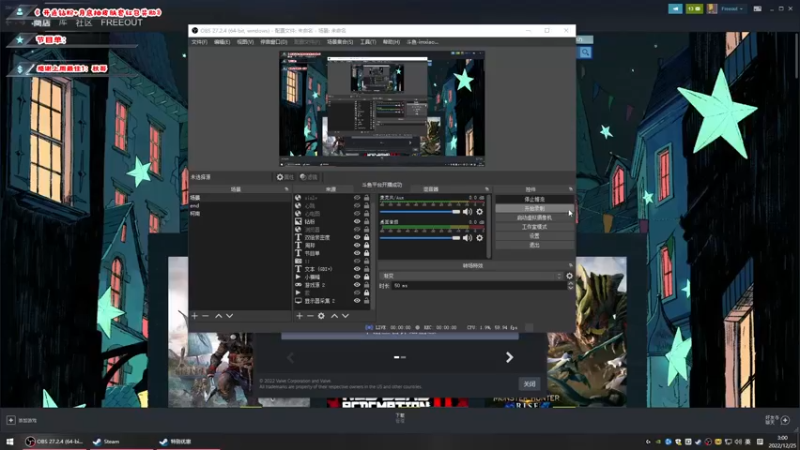Click the Steam search magnifier icon
This screenshot has width=800, height=450.
pyautogui.click(x=585, y=52)
